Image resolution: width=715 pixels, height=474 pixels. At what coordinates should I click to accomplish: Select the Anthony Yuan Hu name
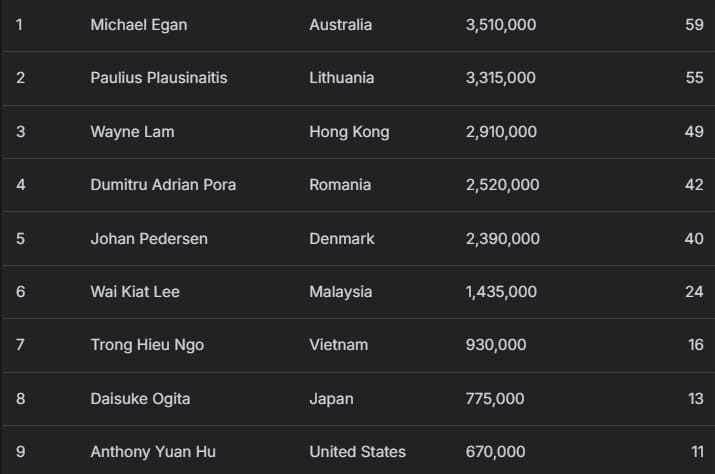(153, 452)
